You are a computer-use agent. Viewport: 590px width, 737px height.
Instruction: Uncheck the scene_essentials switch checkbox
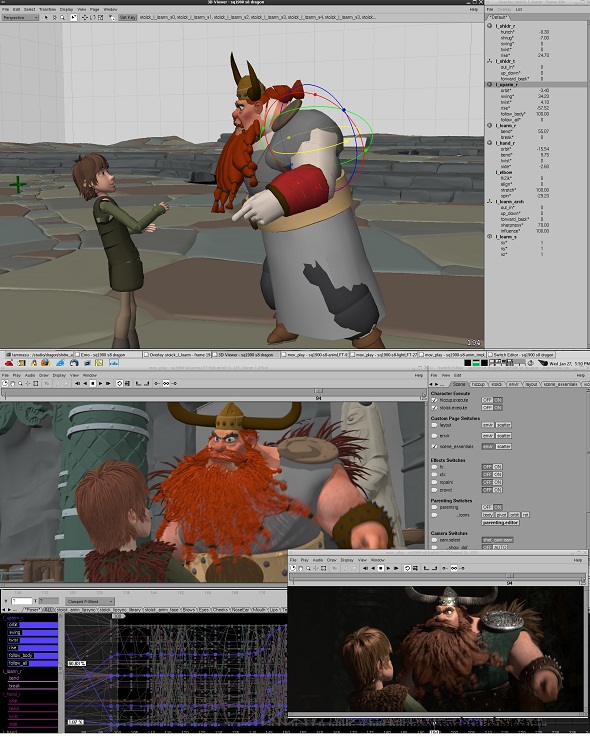pos(434,446)
